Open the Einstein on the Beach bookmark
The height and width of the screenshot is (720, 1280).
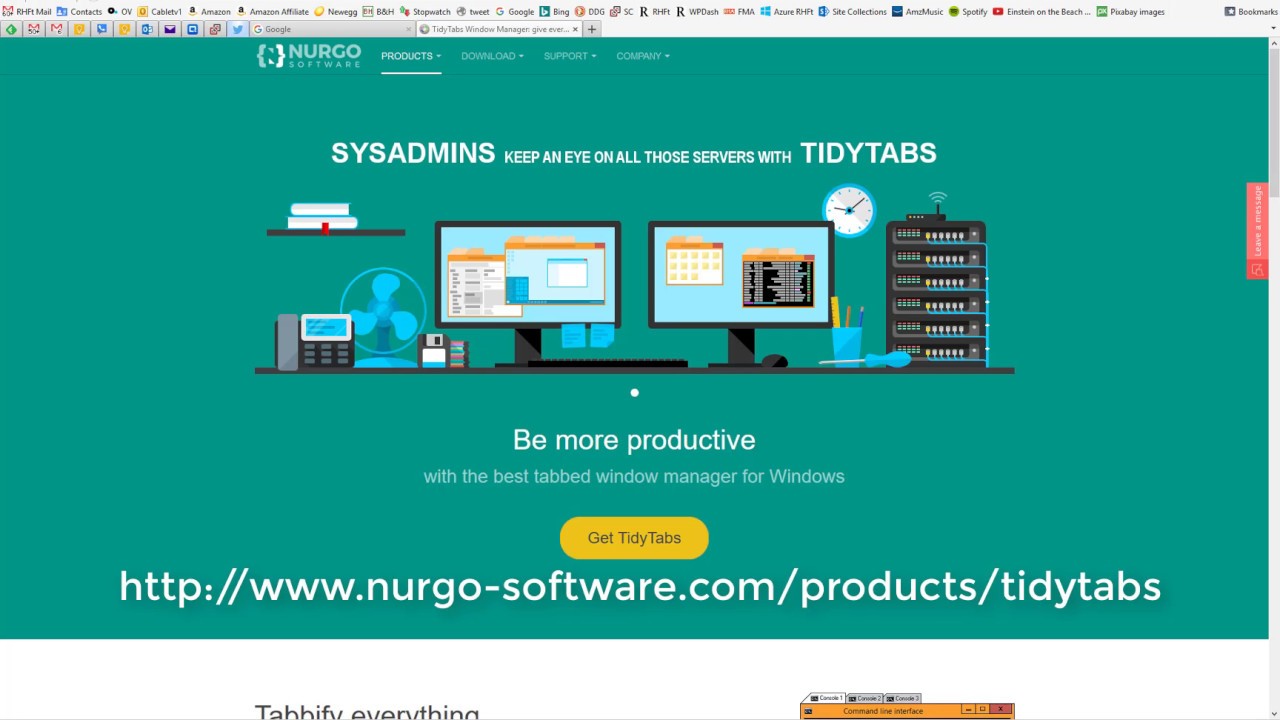pos(1043,11)
